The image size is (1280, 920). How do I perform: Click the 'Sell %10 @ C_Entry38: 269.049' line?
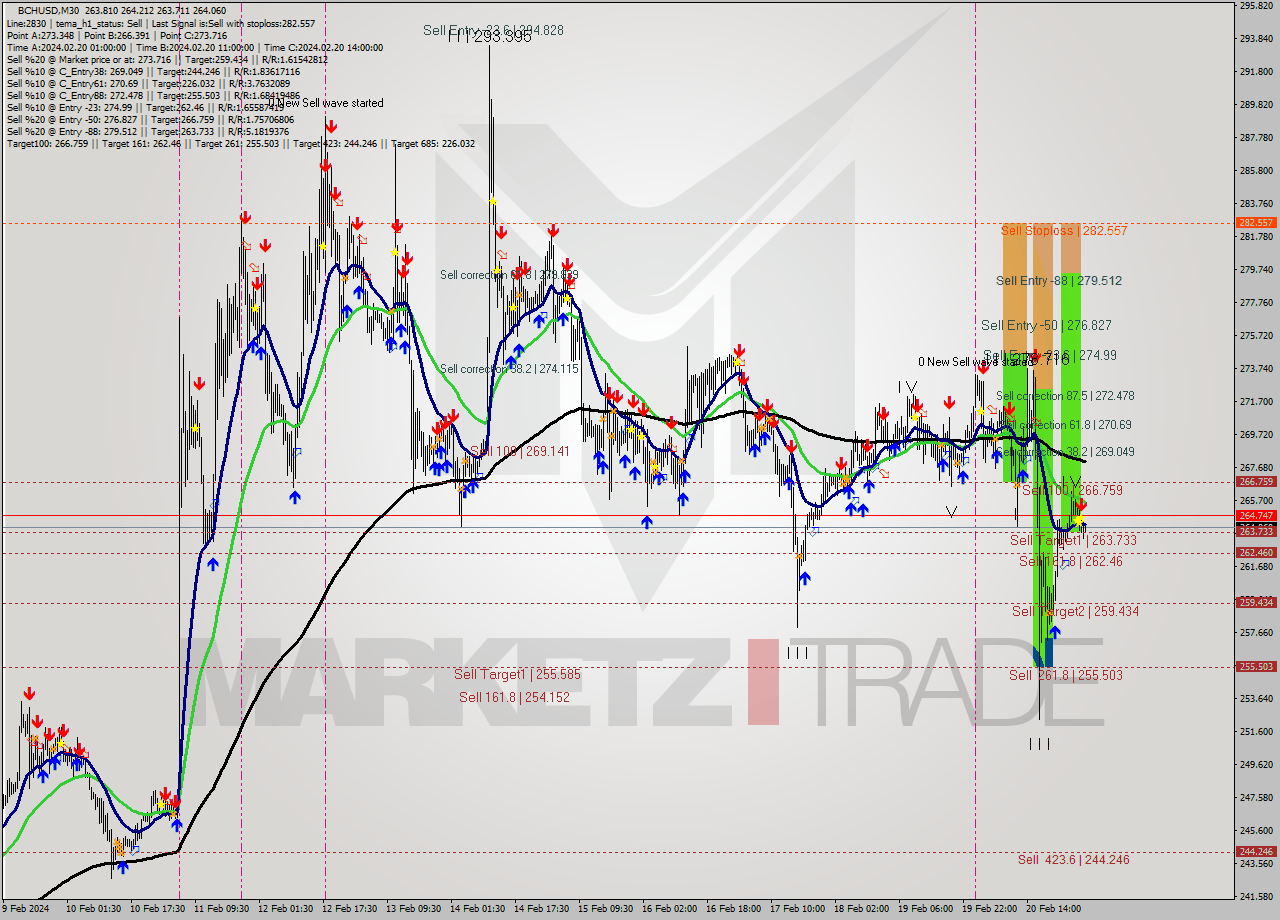153,71
